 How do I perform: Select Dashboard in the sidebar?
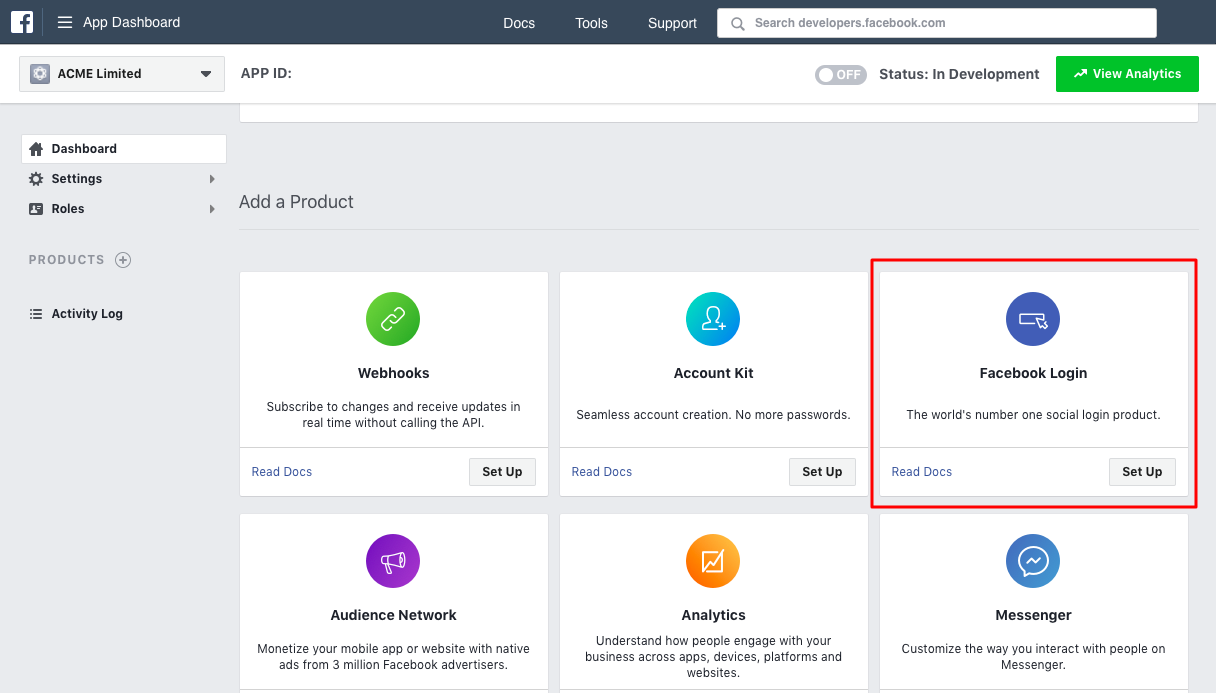click(x=123, y=149)
